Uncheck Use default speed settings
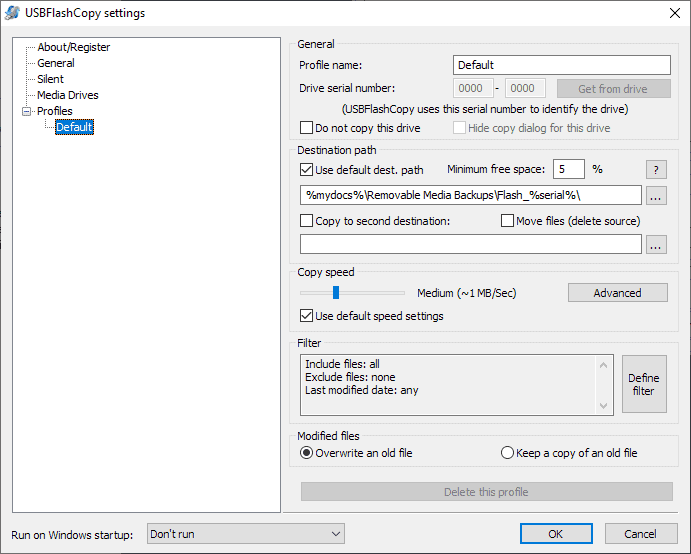This screenshot has width=691, height=554. coord(306,316)
